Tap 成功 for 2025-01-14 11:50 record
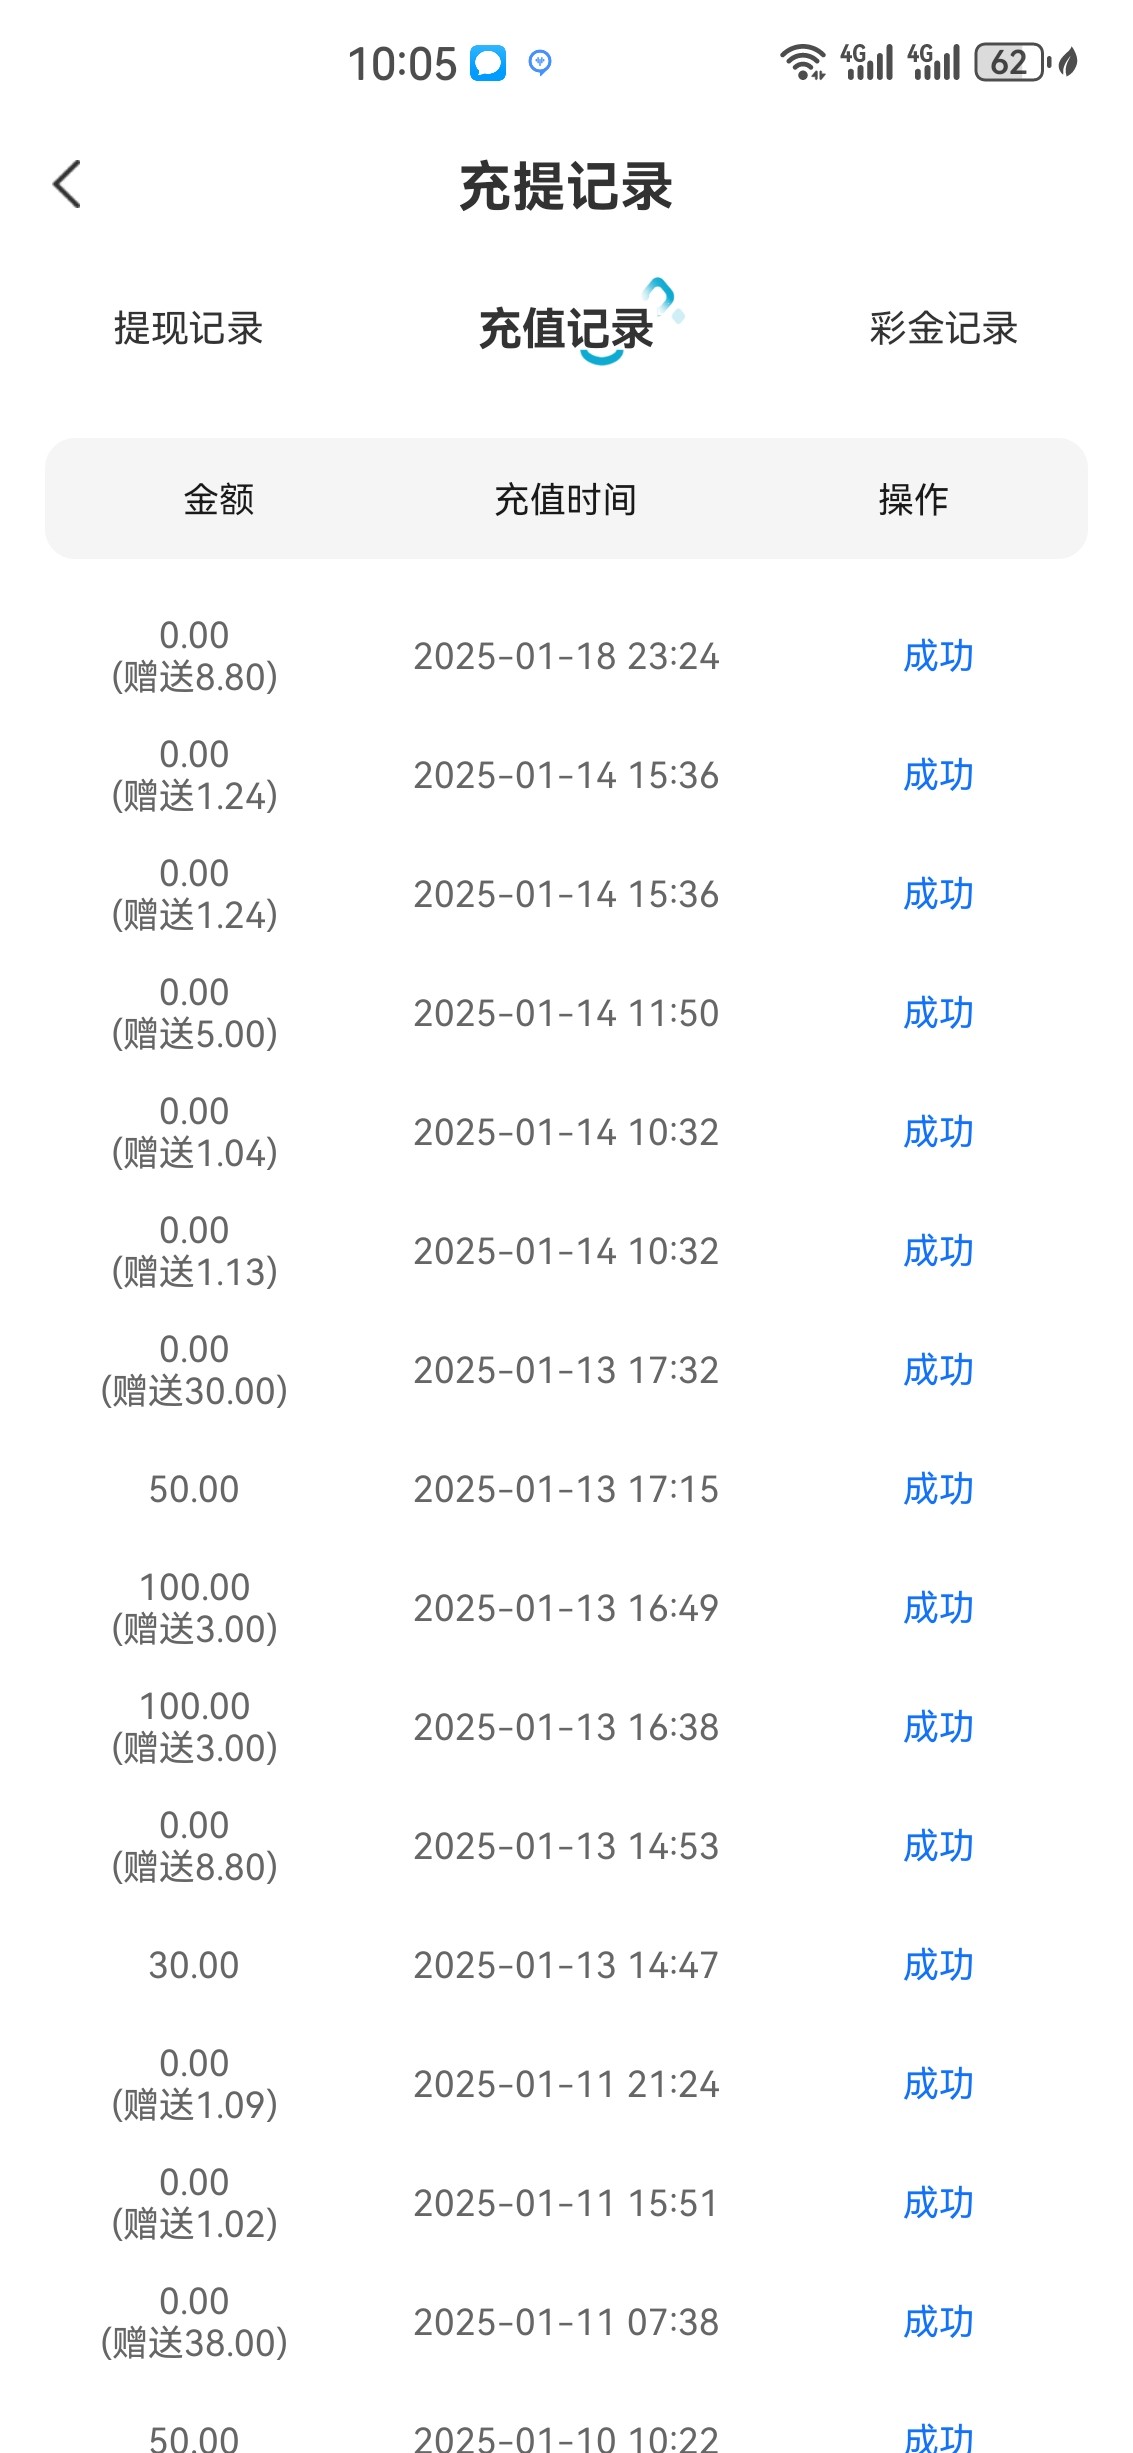This screenshot has width=1133, height=2453. pos(938,1013)
